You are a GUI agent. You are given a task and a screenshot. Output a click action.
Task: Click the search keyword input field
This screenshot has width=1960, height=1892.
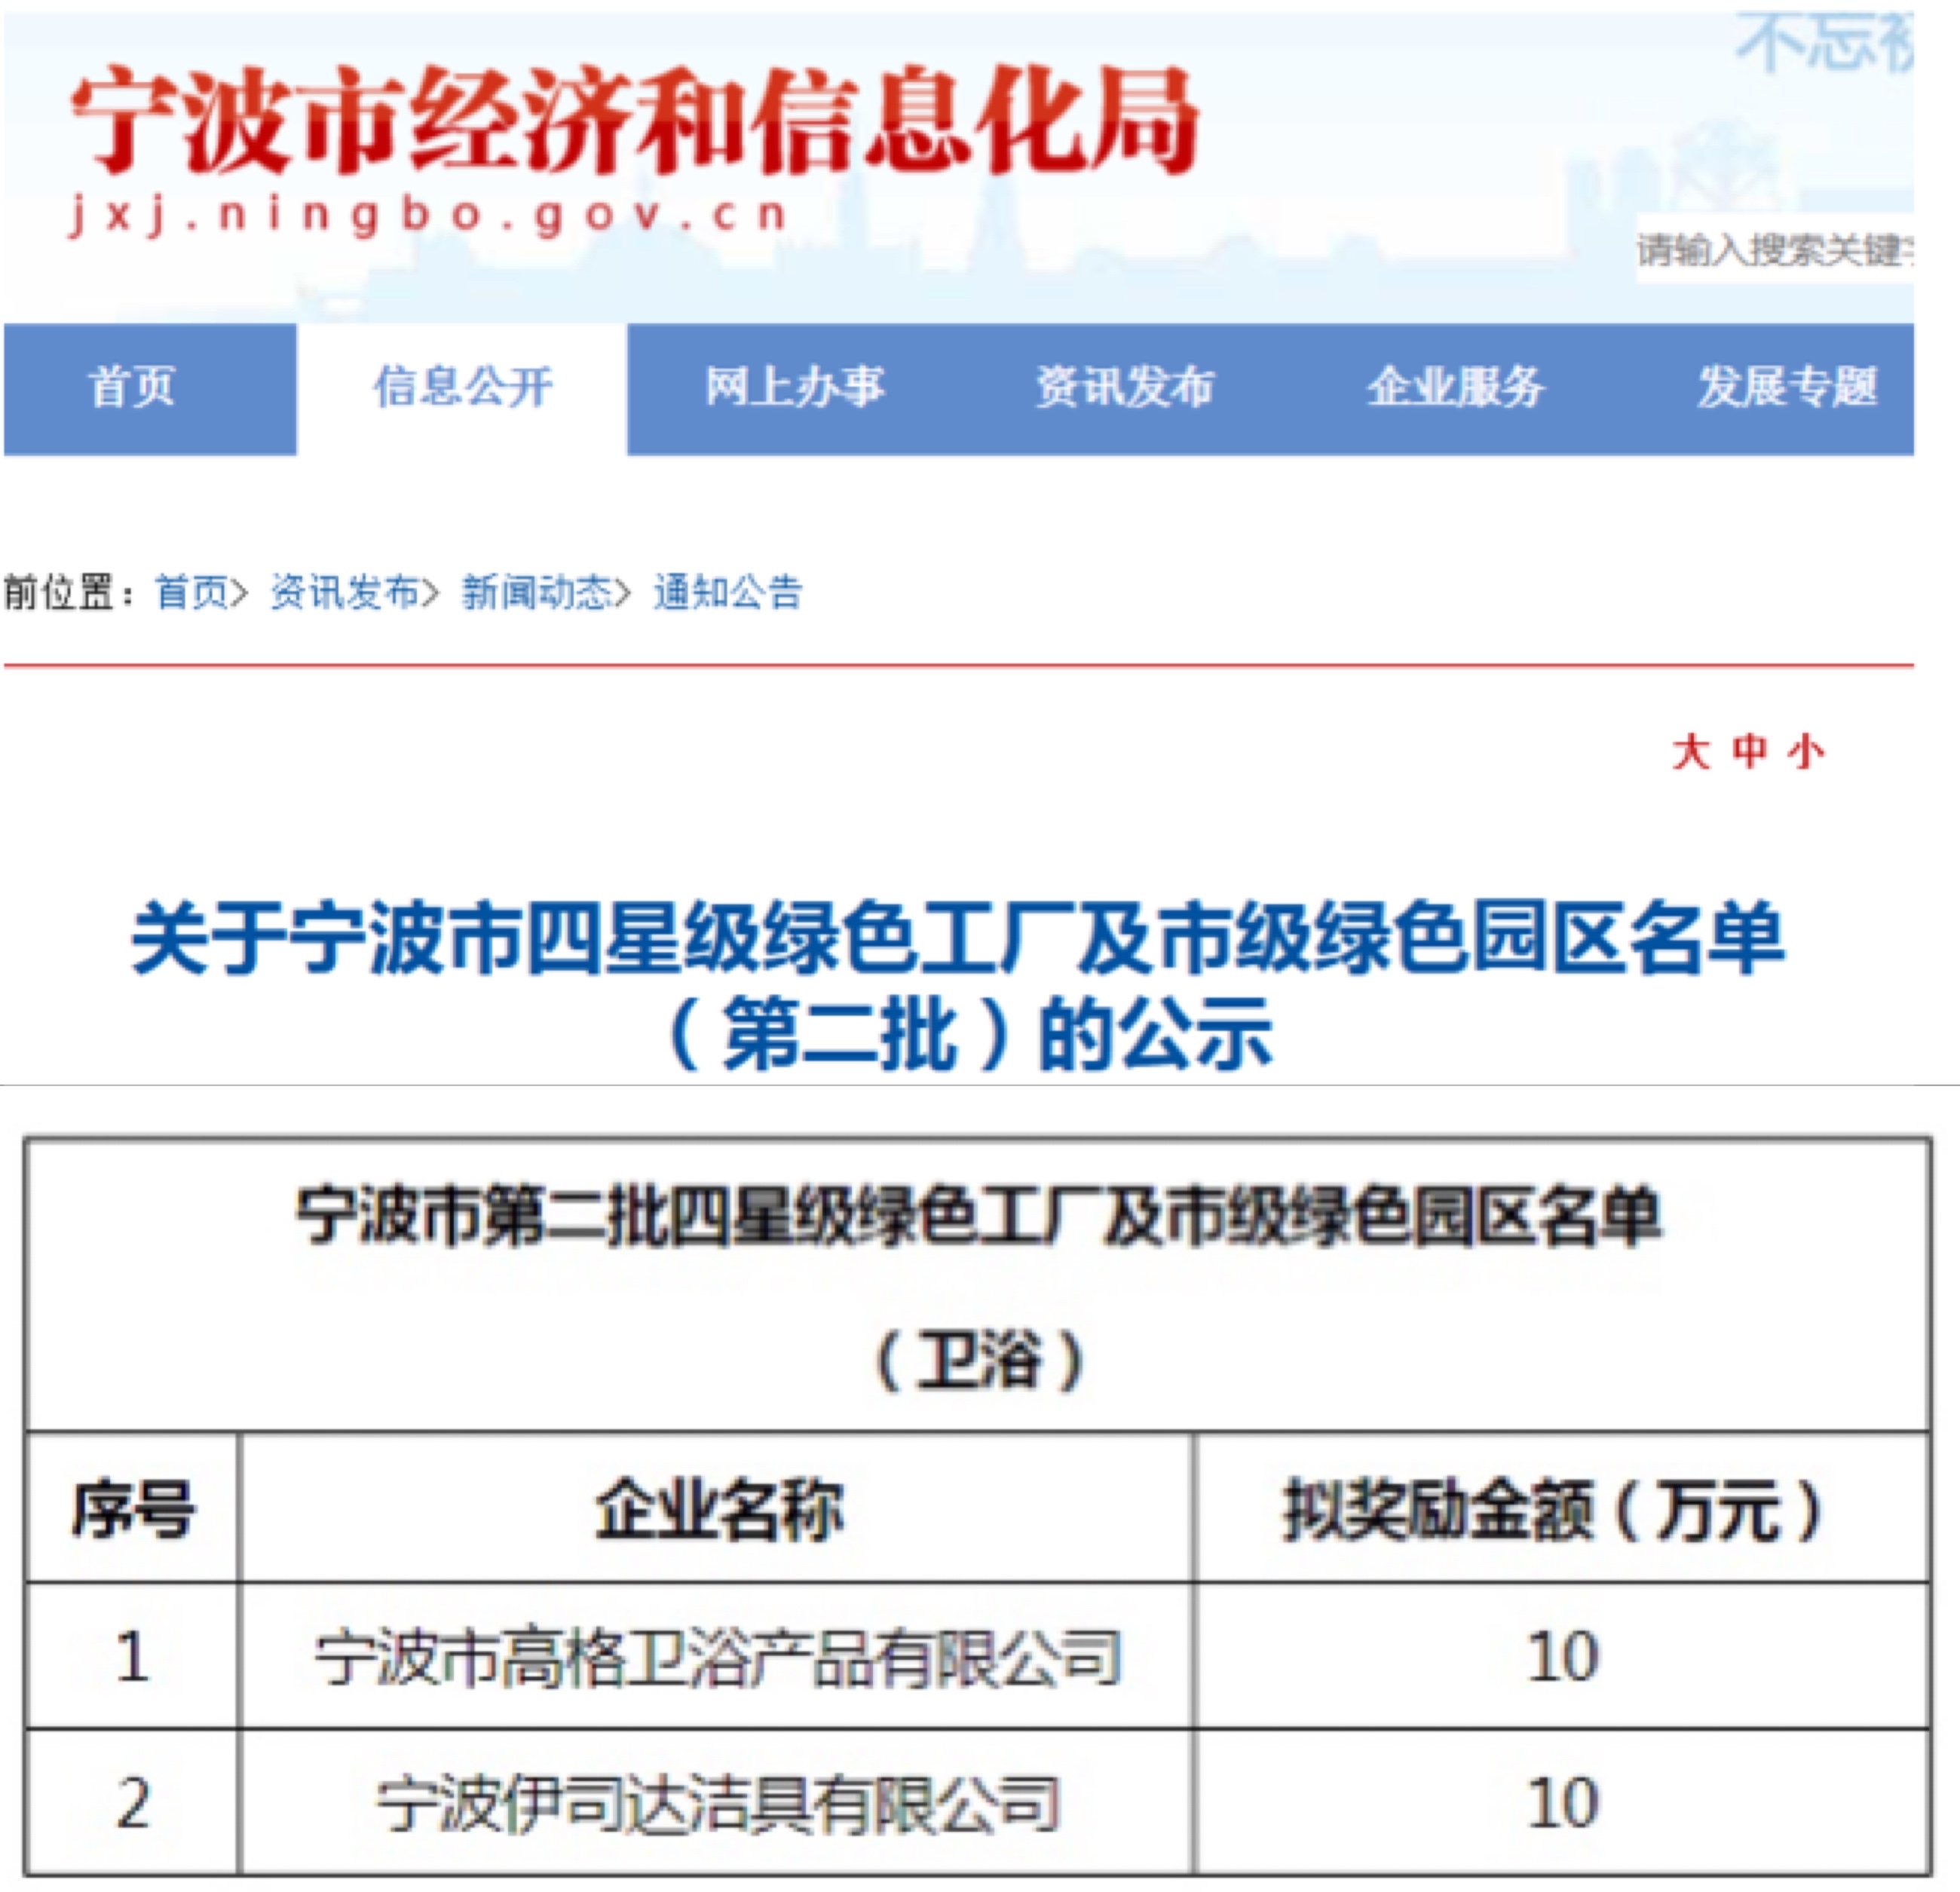pyautogui.click(x=1775, y=249)
